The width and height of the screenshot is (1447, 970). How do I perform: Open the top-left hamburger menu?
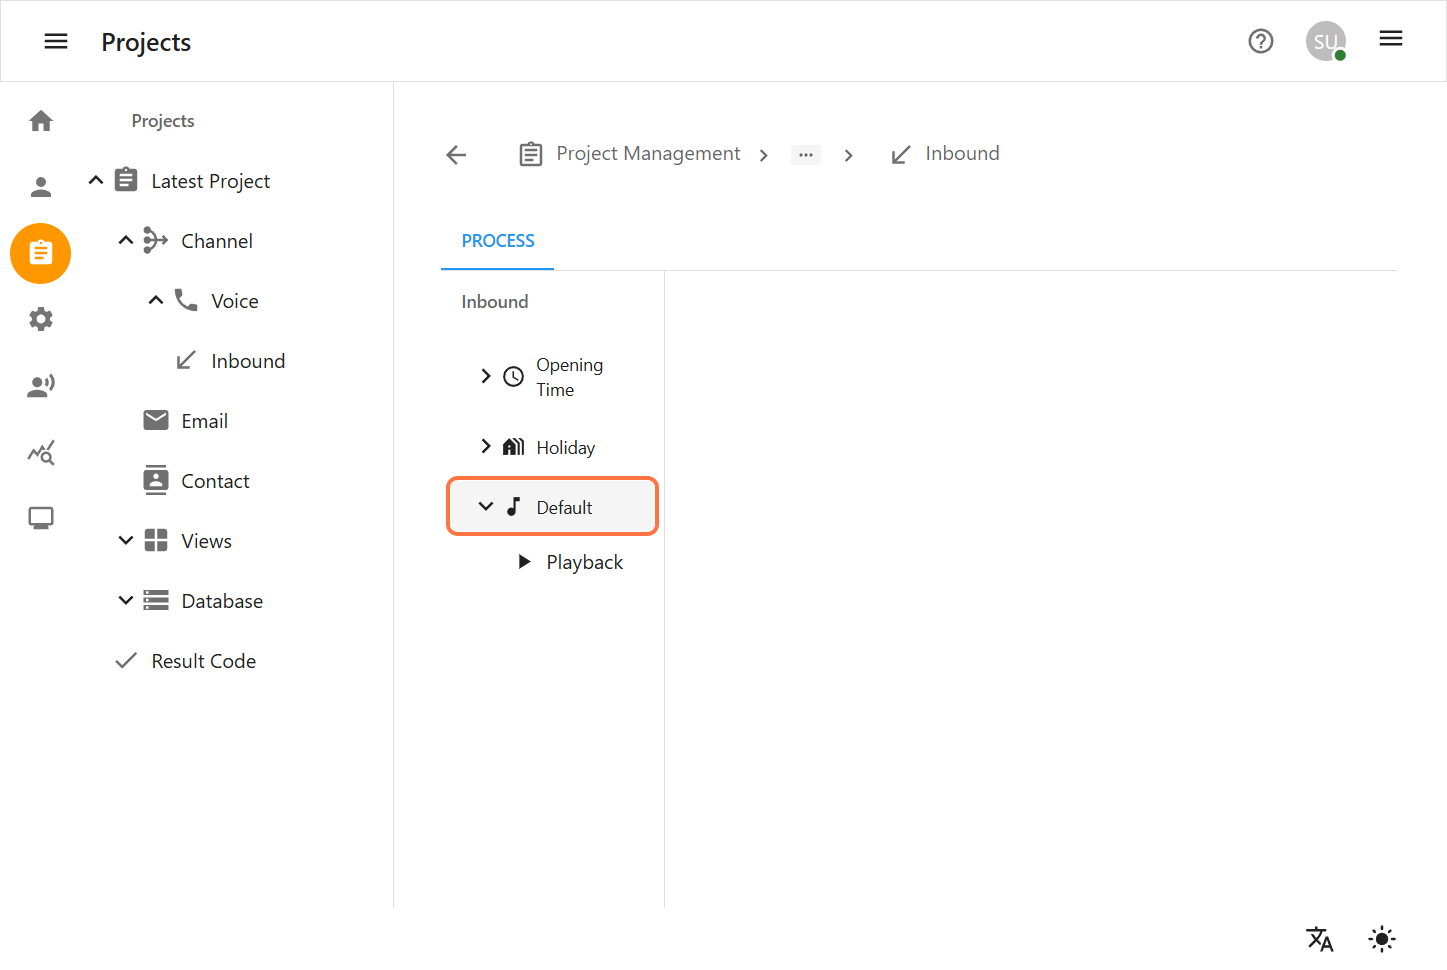coord(56,41)
